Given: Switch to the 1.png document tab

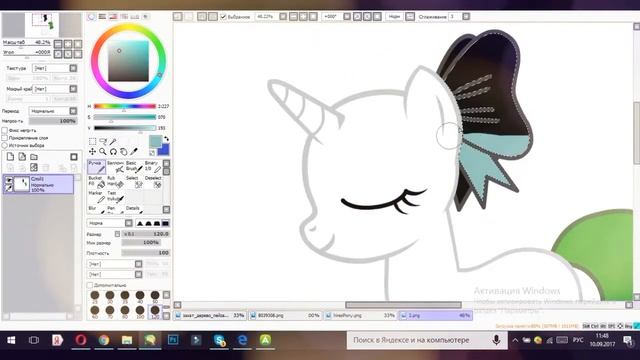Looking at the screenshot, I should point(436,315).
